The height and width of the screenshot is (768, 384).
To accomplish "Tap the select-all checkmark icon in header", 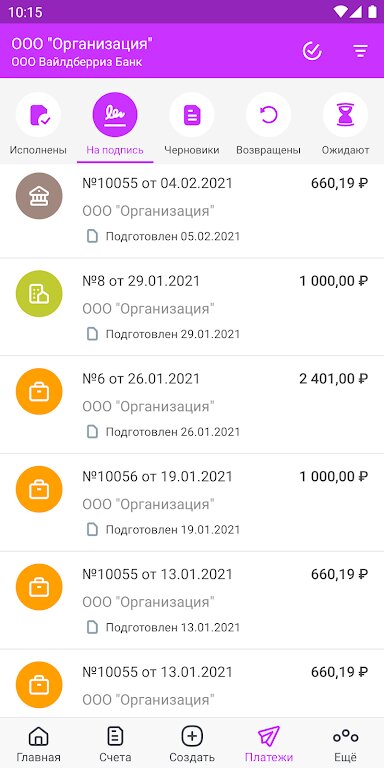I will [x=312, y=51].
